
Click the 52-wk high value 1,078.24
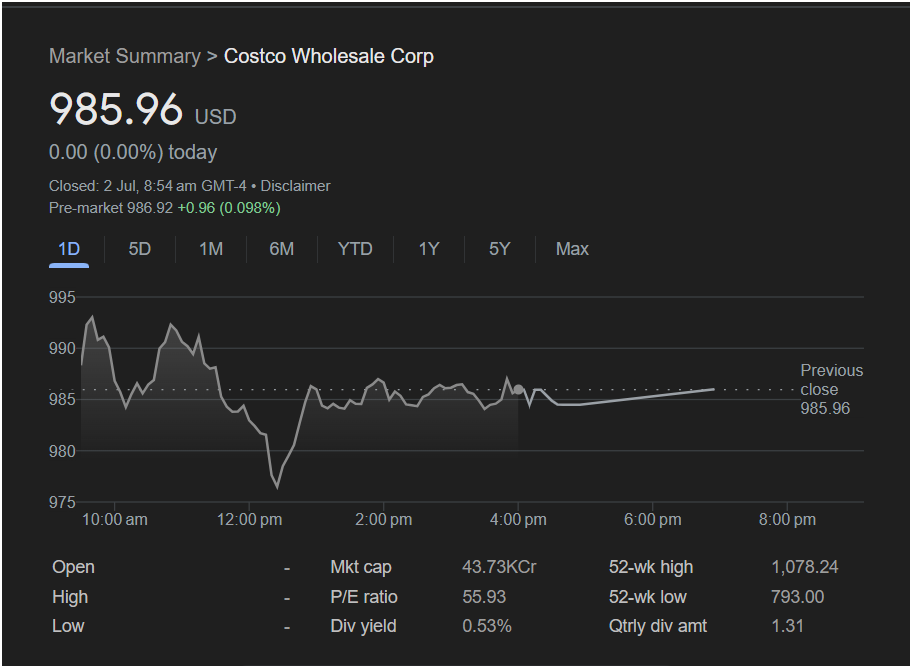point(805,567)
